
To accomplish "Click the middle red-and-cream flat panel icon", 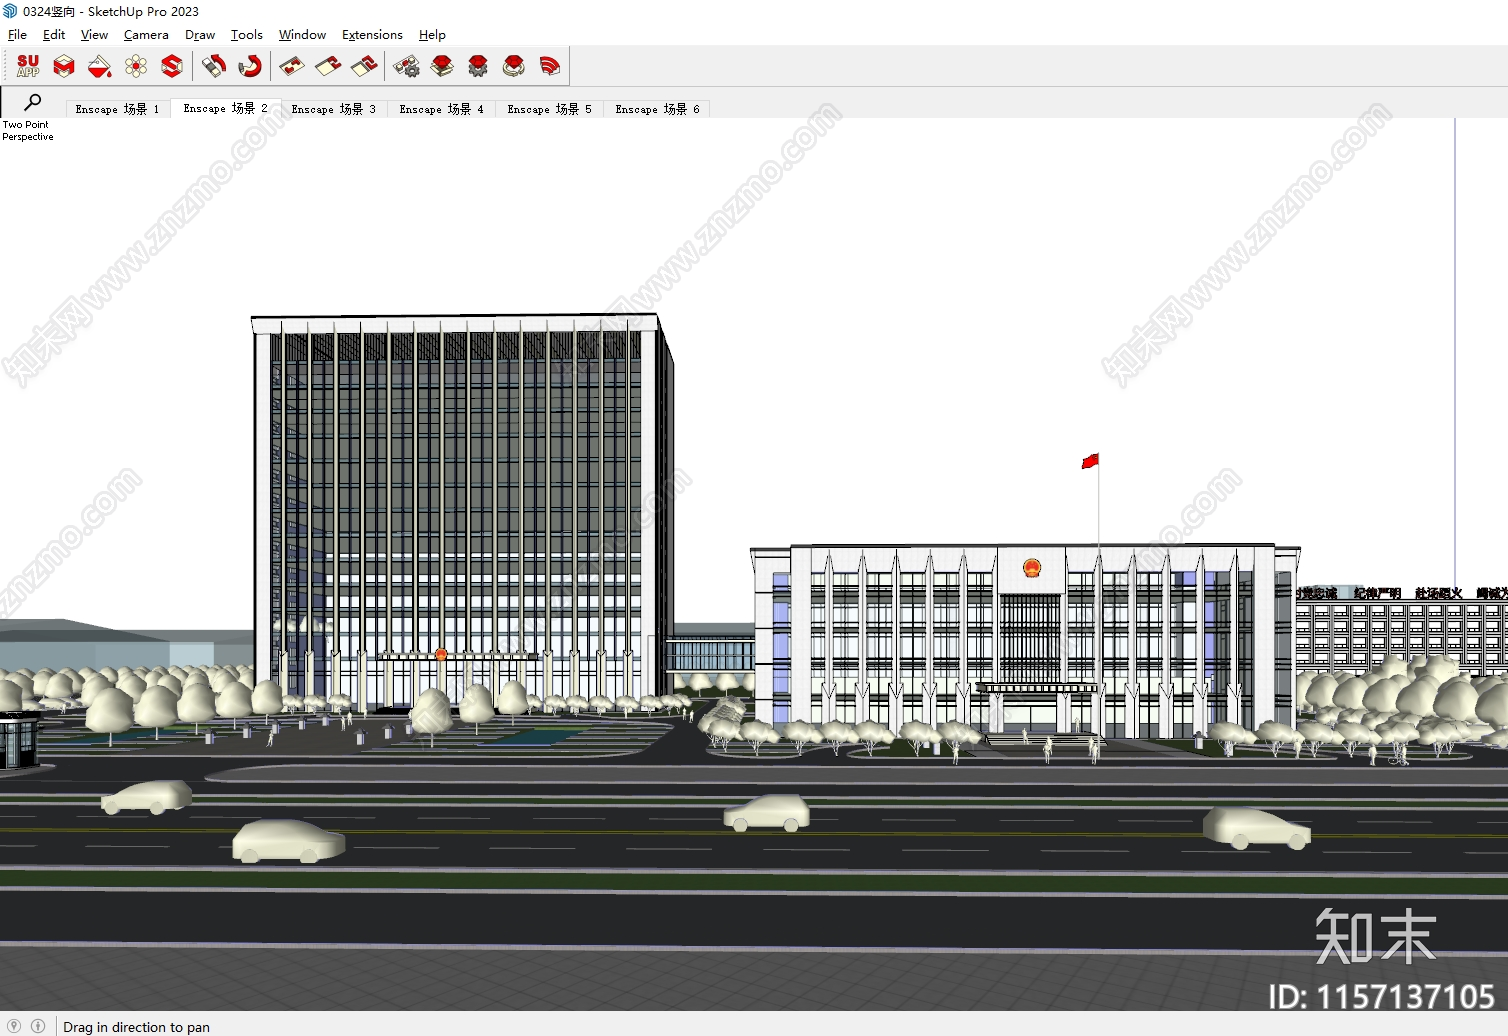I will coord(328,66).
